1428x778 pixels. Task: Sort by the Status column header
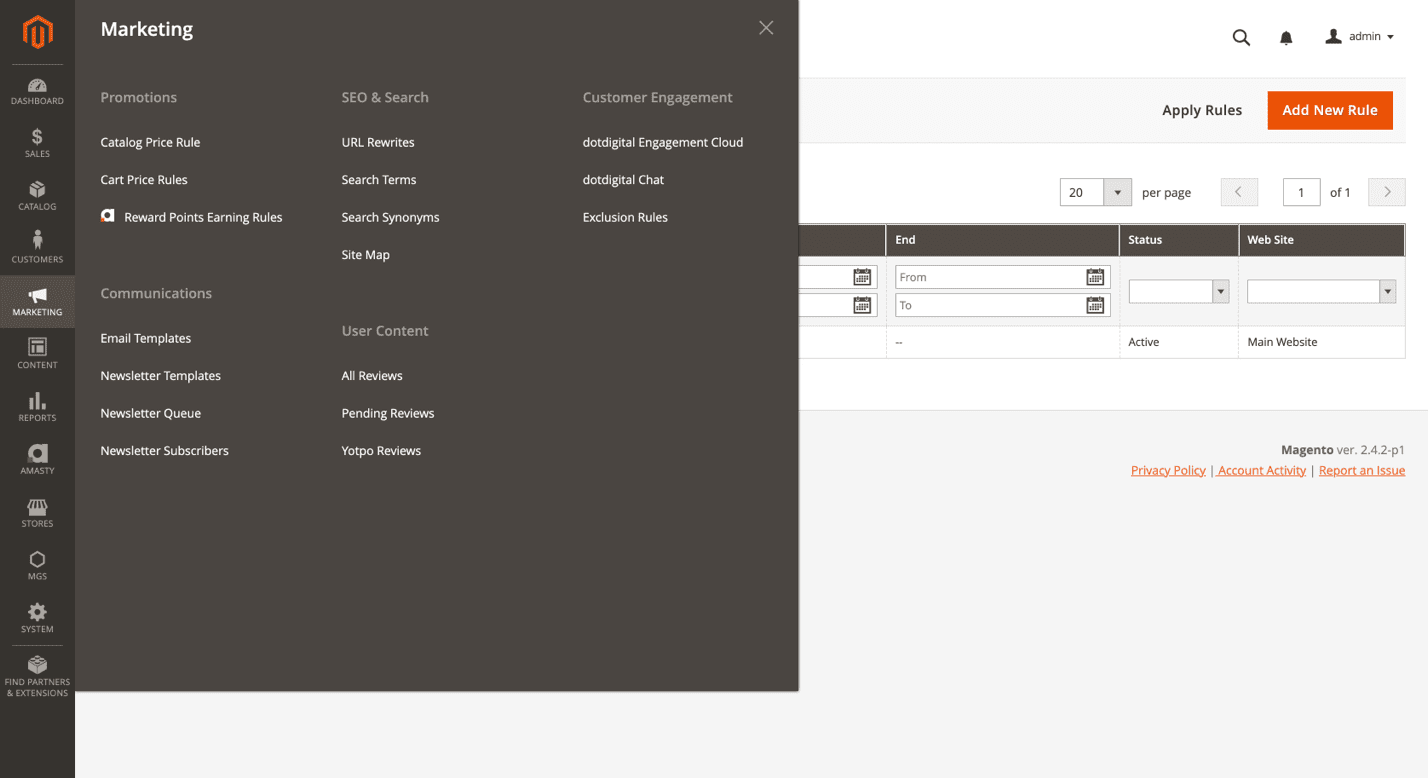(x=1179, y=240)
